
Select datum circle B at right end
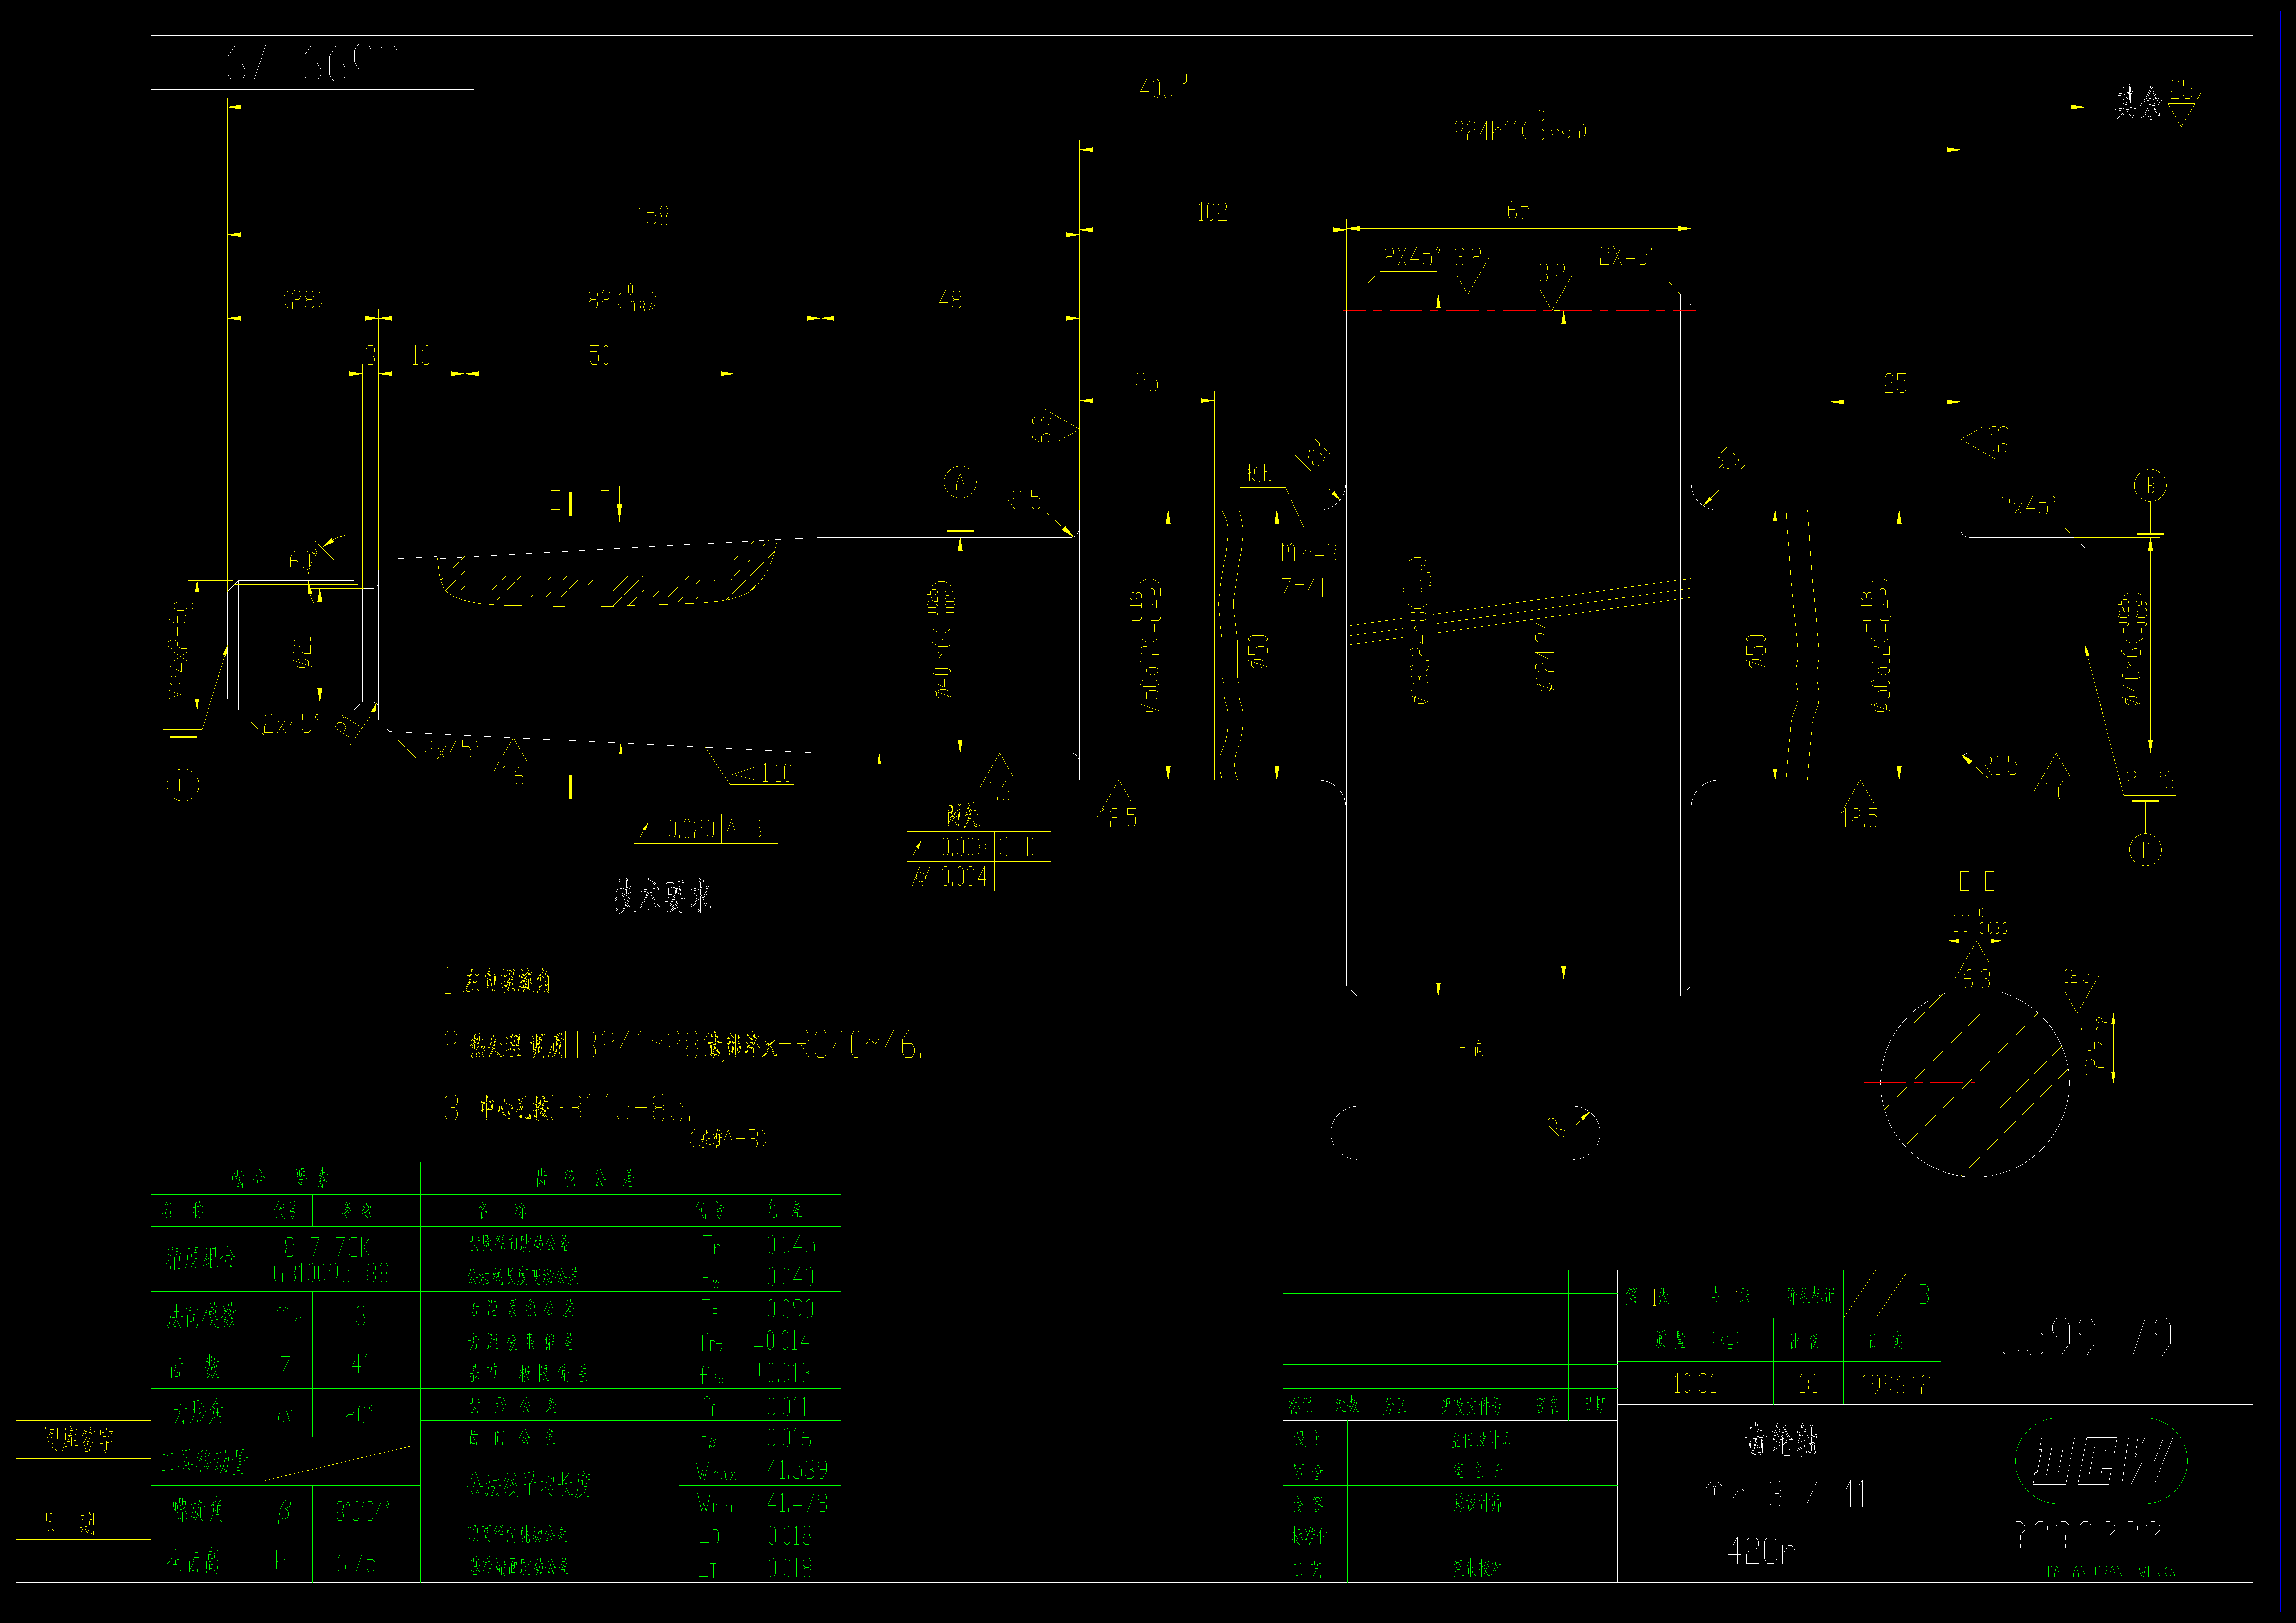(x=2150, y=486)
